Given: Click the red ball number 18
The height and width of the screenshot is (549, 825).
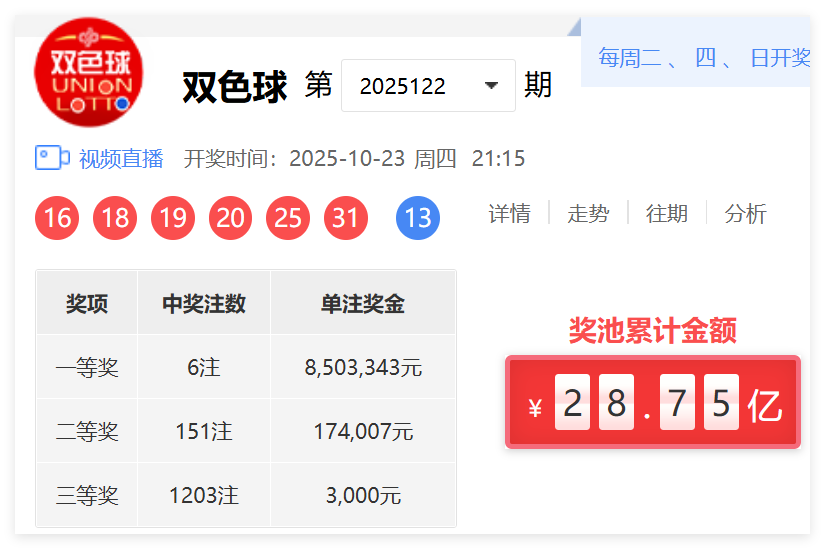Looking at the screenshot, I should [115, 218].
